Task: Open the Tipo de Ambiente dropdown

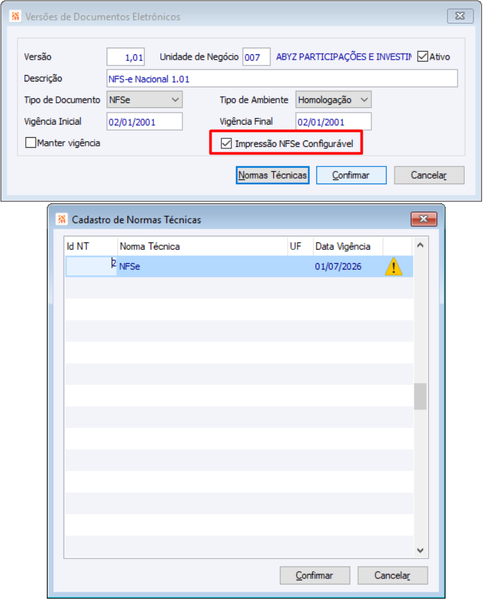Action: (333, 100)
